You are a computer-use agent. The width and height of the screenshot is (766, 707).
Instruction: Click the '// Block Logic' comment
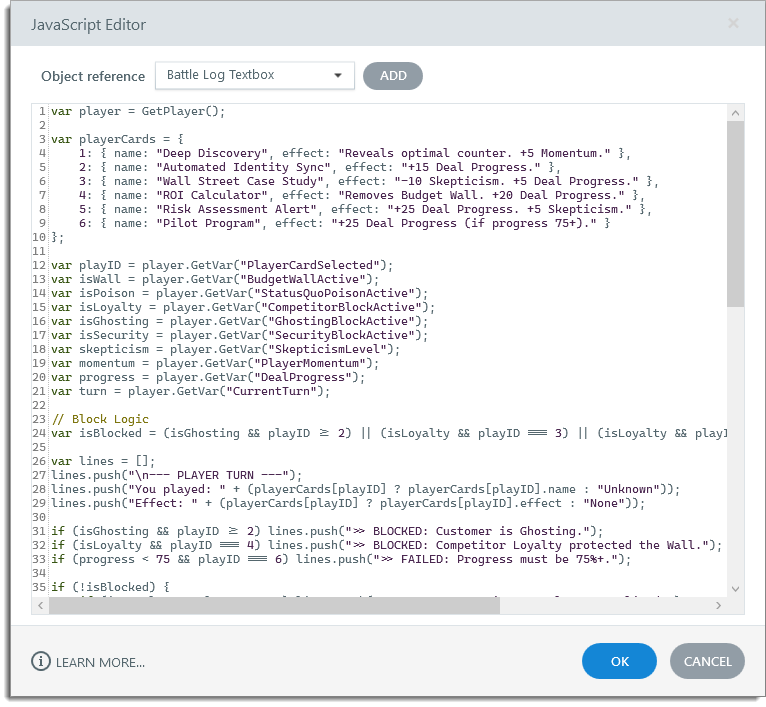[100, 419]
